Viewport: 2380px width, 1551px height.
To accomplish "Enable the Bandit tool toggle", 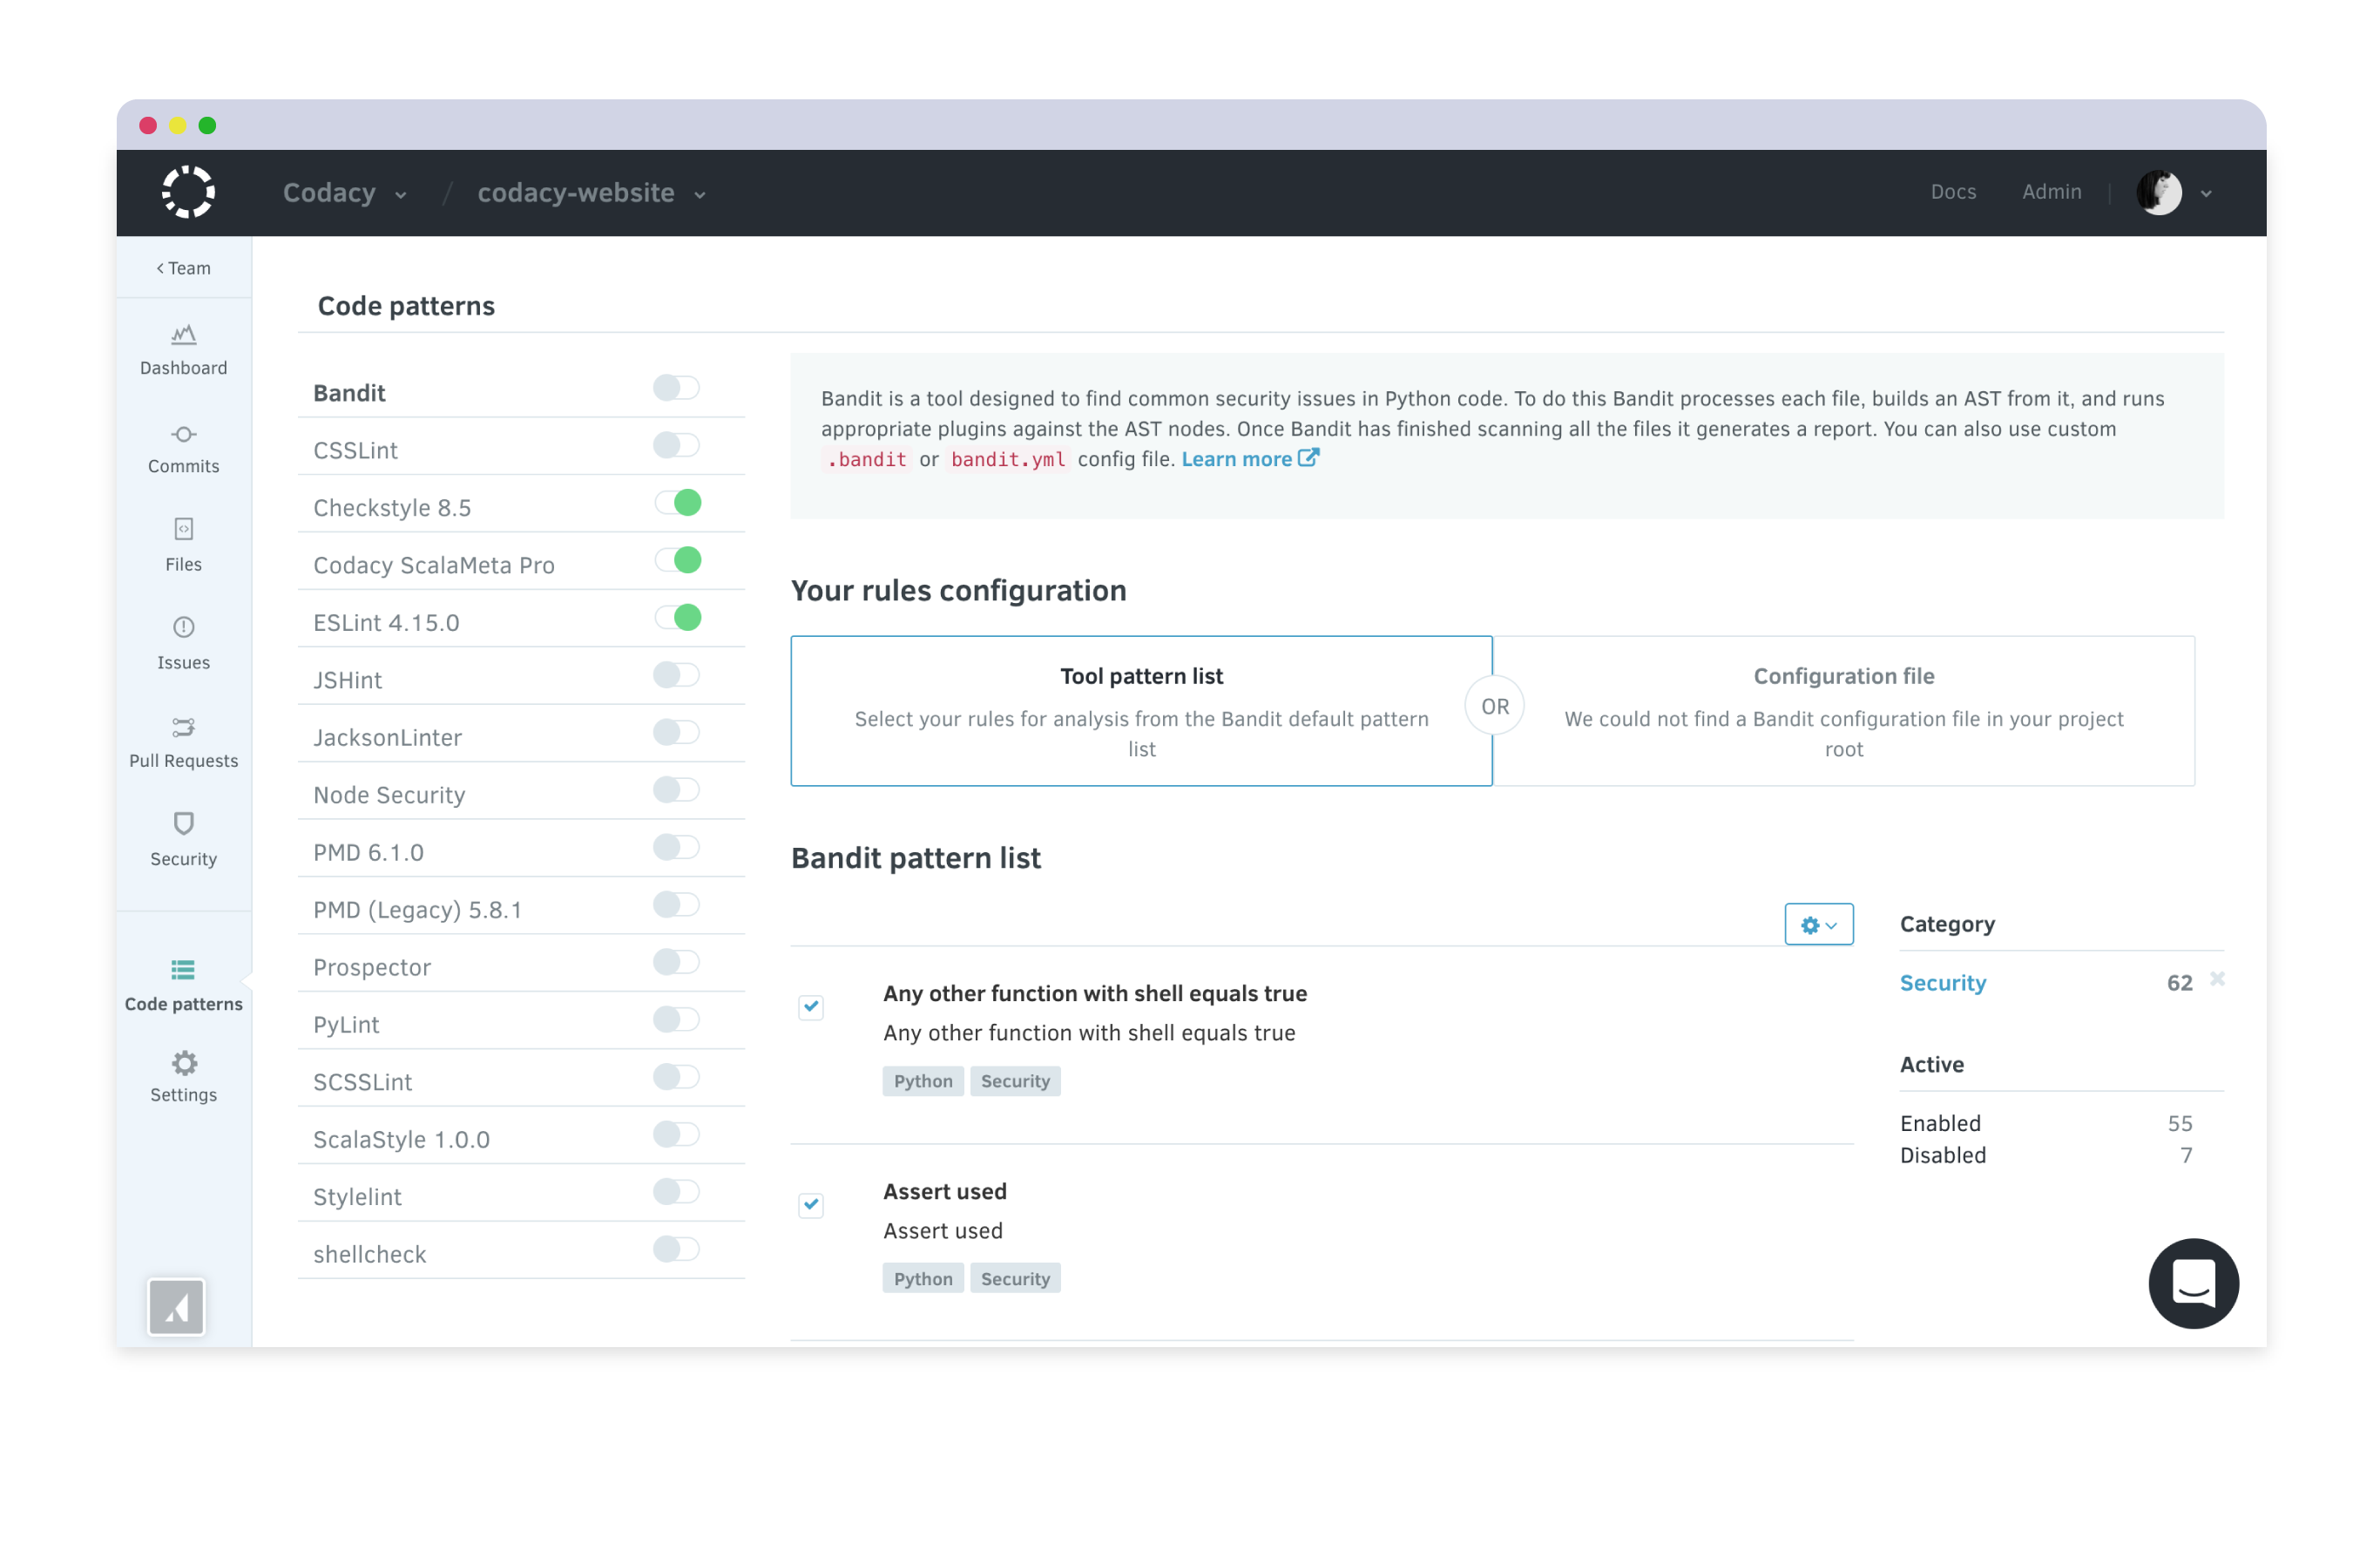I will point(676,388).
